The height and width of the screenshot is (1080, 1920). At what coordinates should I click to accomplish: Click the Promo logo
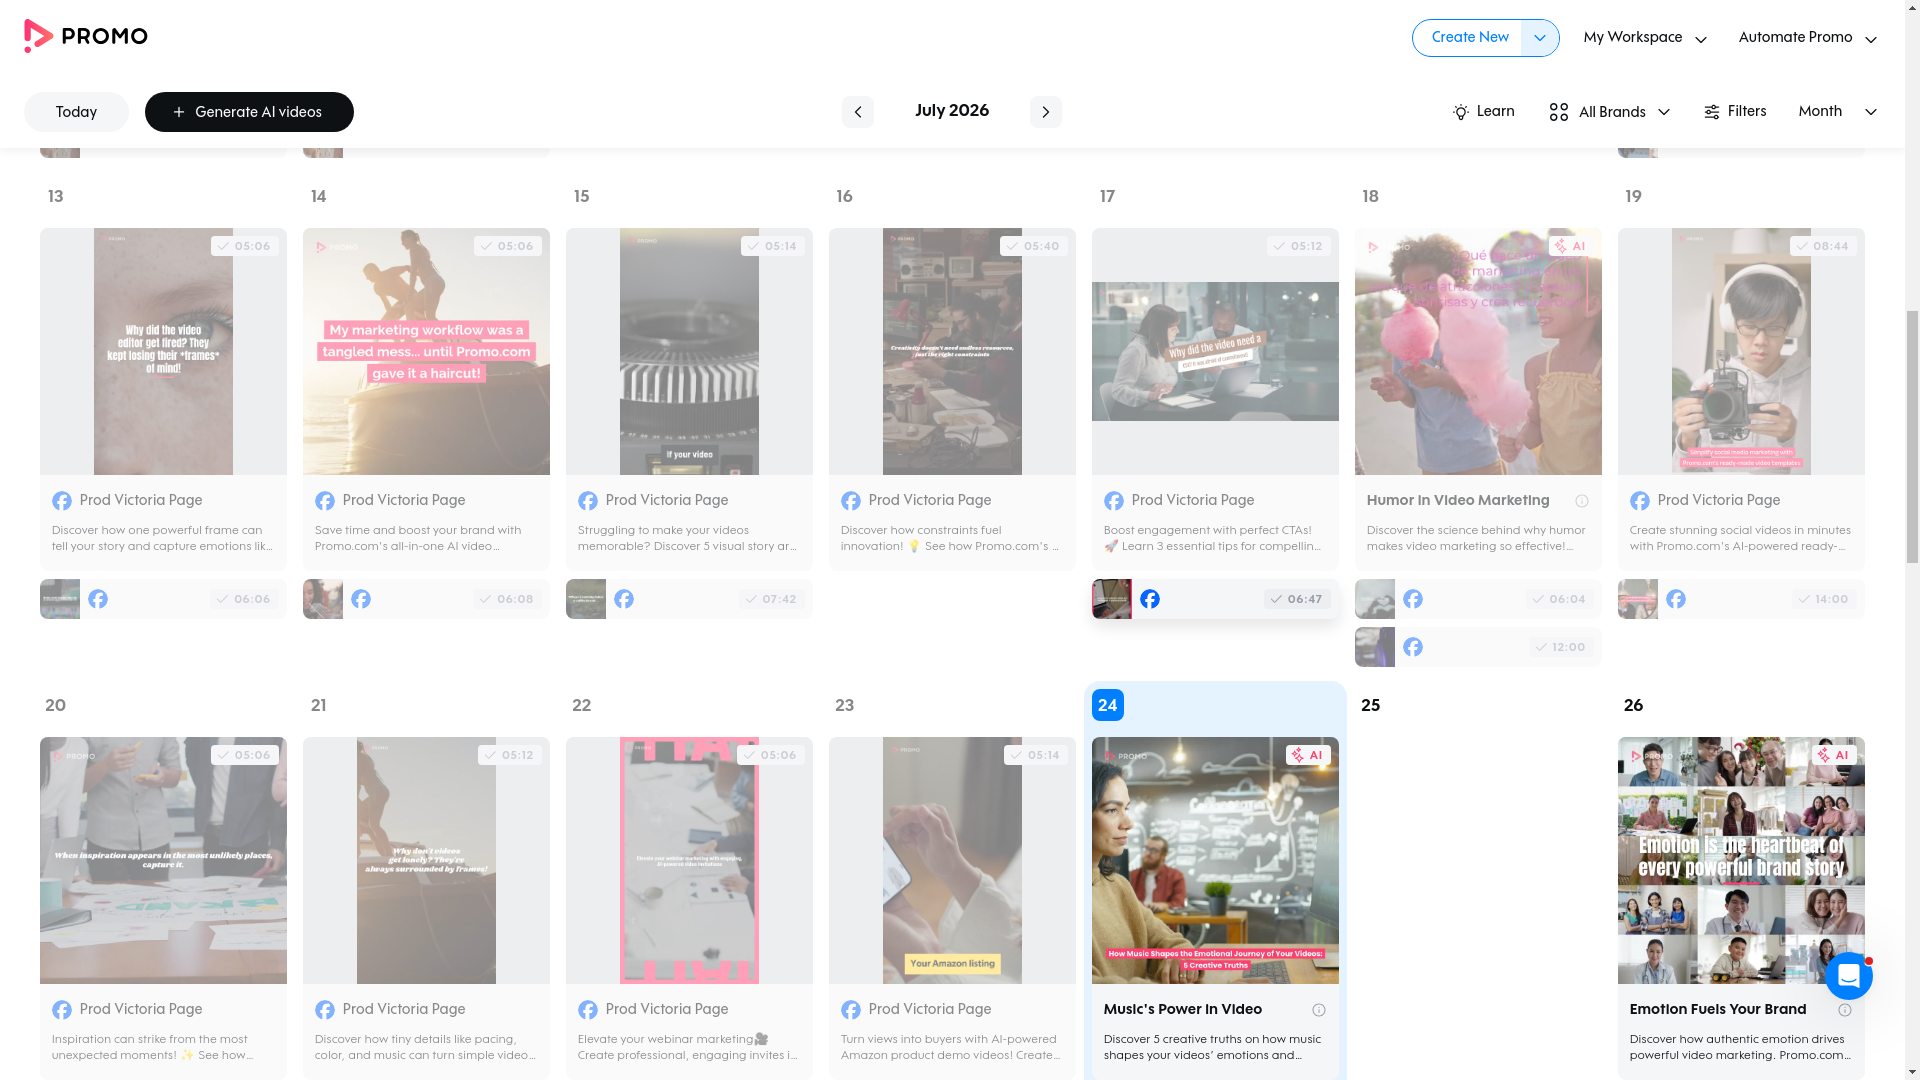pyautogui.click(x=86, y=37)
